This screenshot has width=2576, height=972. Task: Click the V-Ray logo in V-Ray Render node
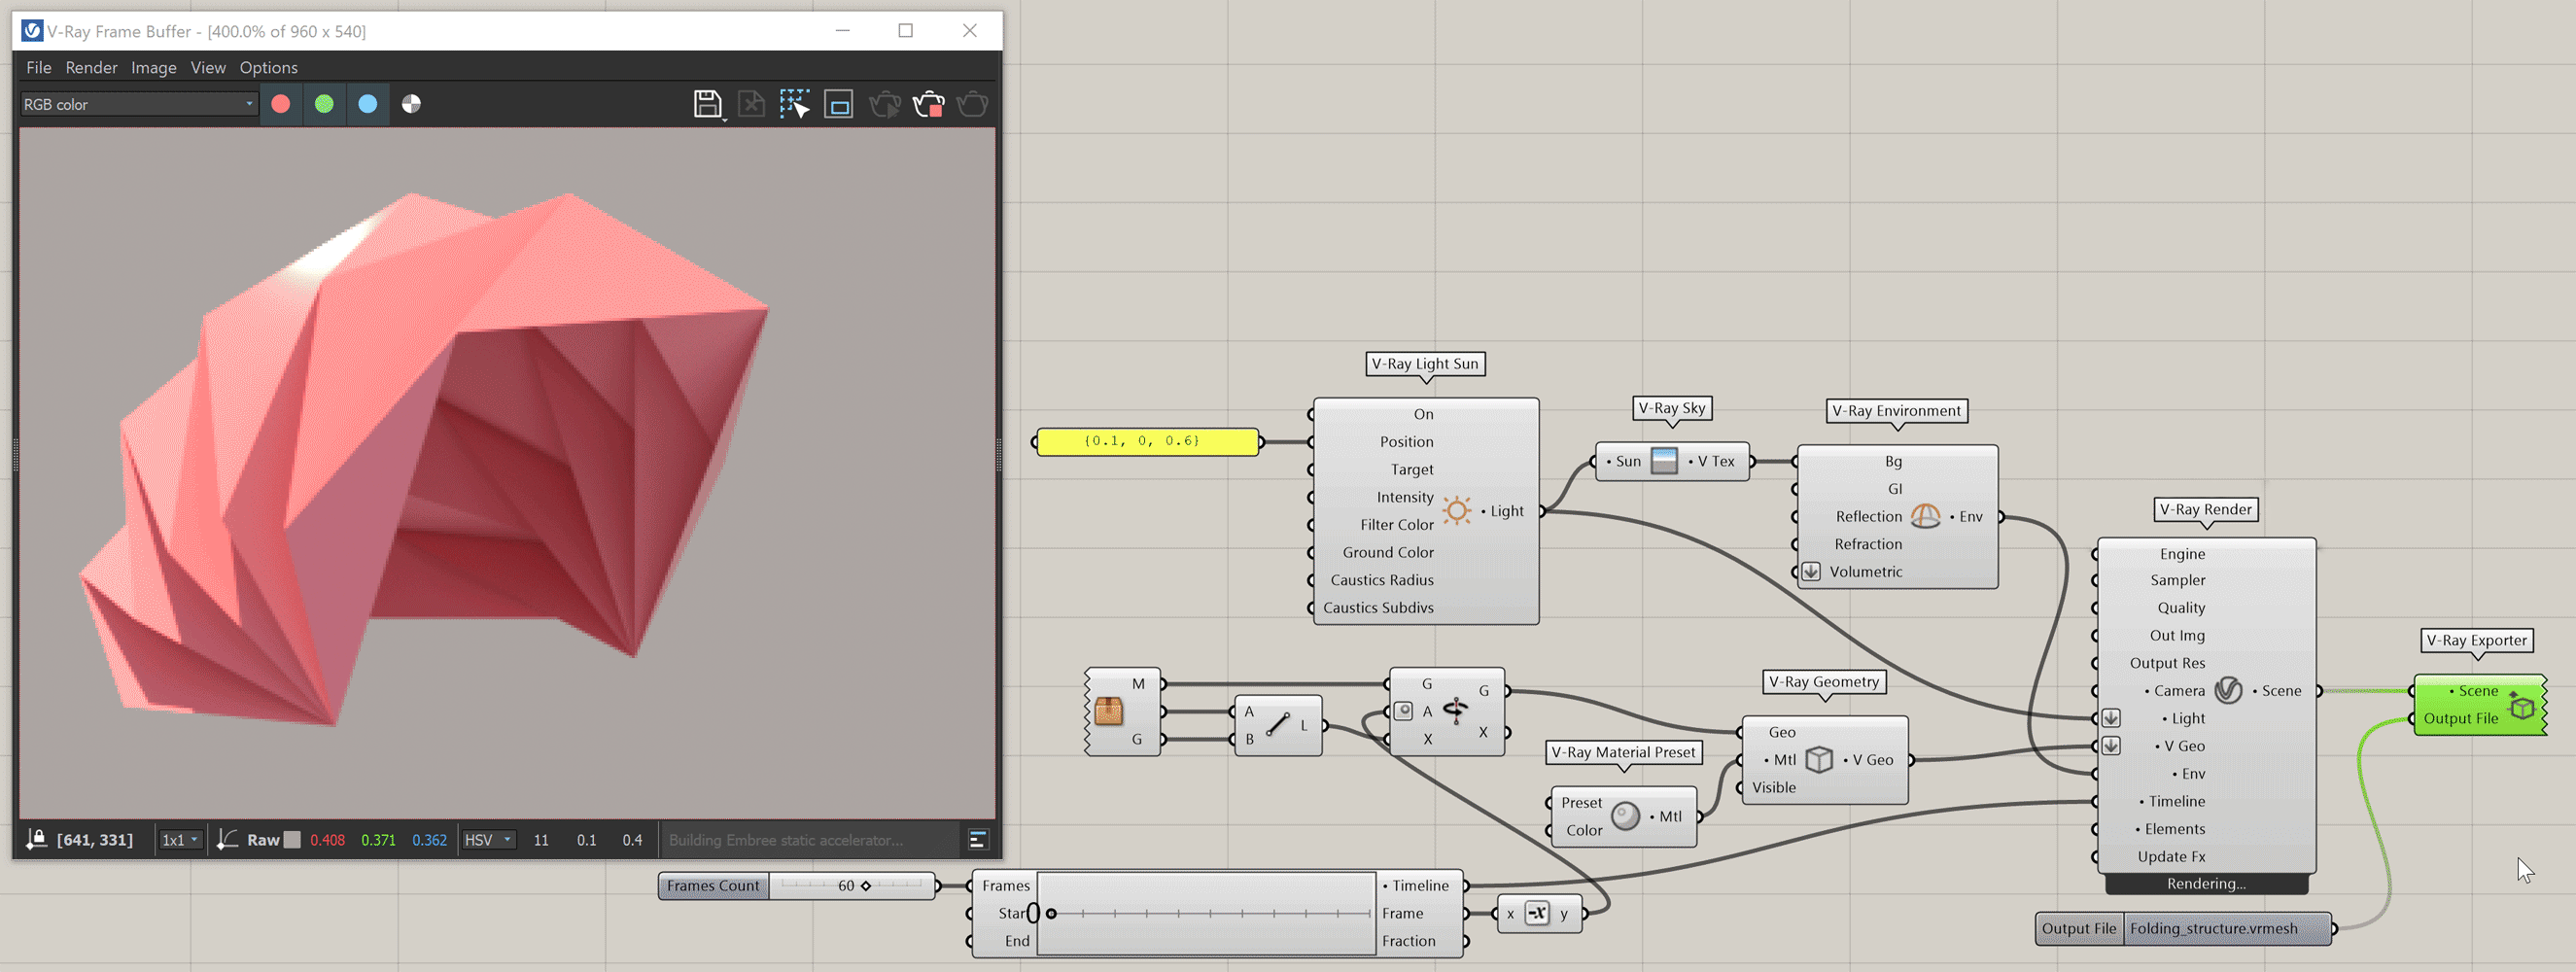coord(2229,690)
